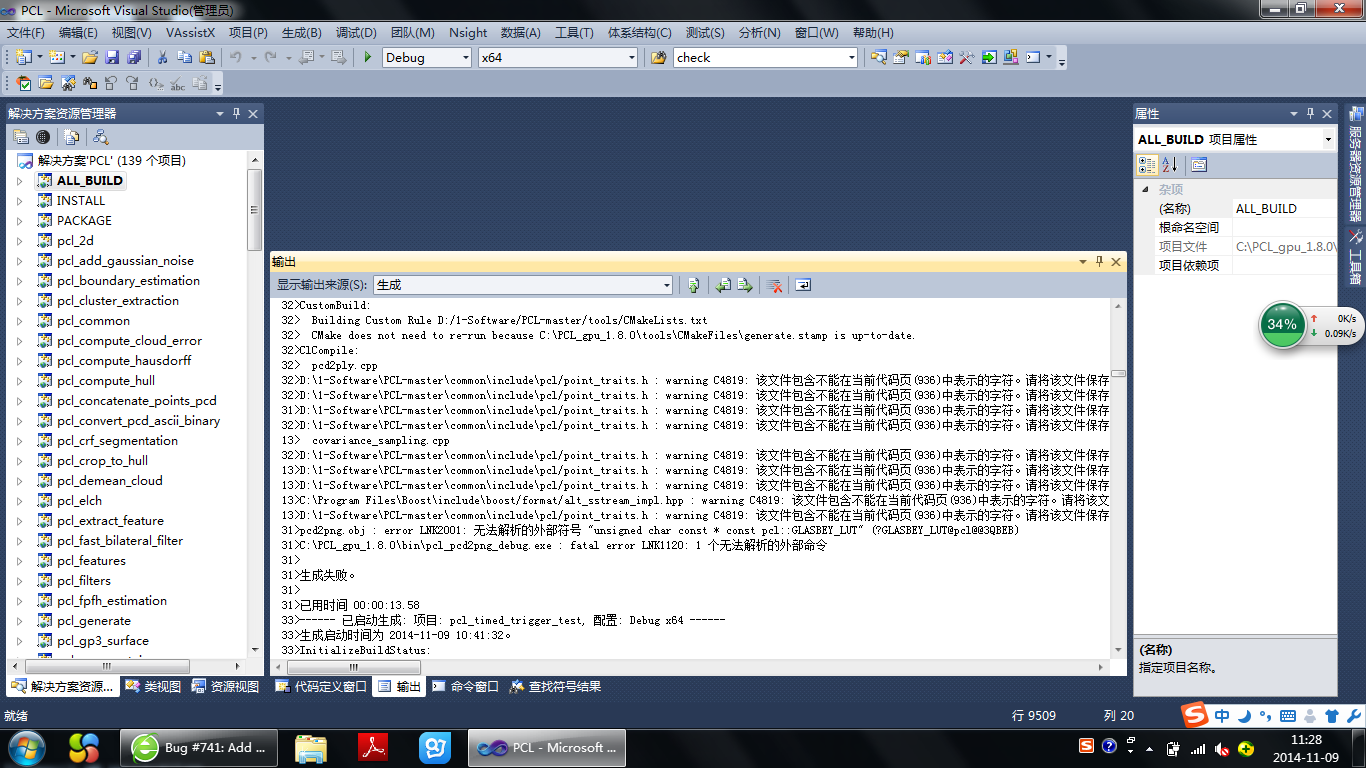This screenshot has width=1366, height=768.
Task: Expand the ALL_BUILD project node
Action: pyautogui.click(x=19, y=181)
